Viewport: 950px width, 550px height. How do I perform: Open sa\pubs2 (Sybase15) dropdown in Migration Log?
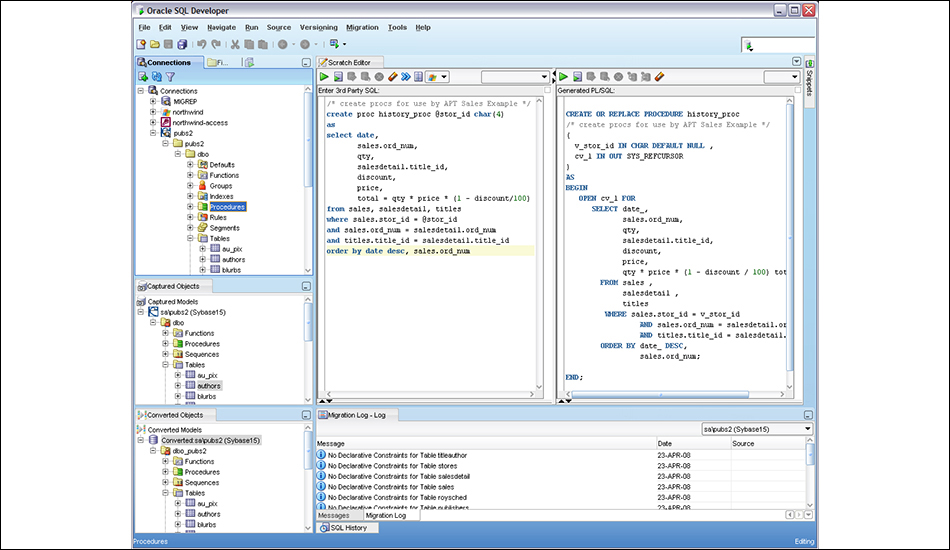coord(757,429)
